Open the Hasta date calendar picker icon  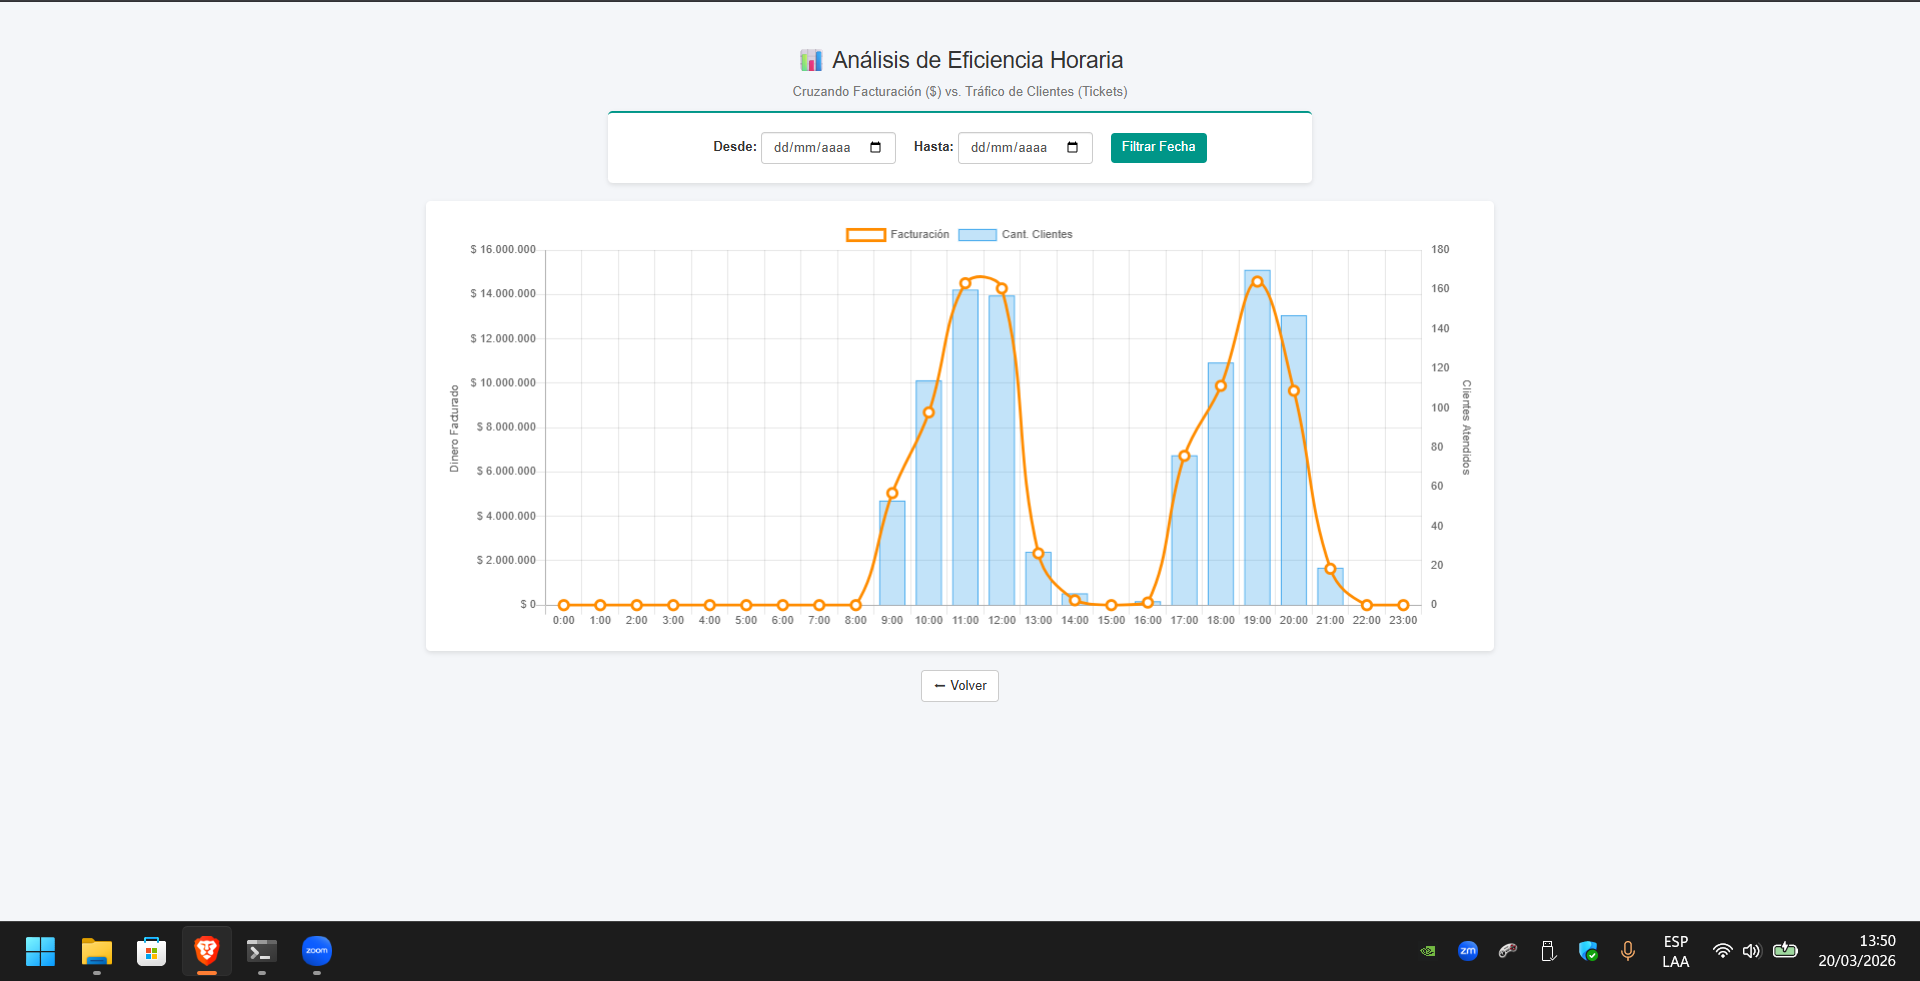pyautogui.click(x=1072, y=148)
